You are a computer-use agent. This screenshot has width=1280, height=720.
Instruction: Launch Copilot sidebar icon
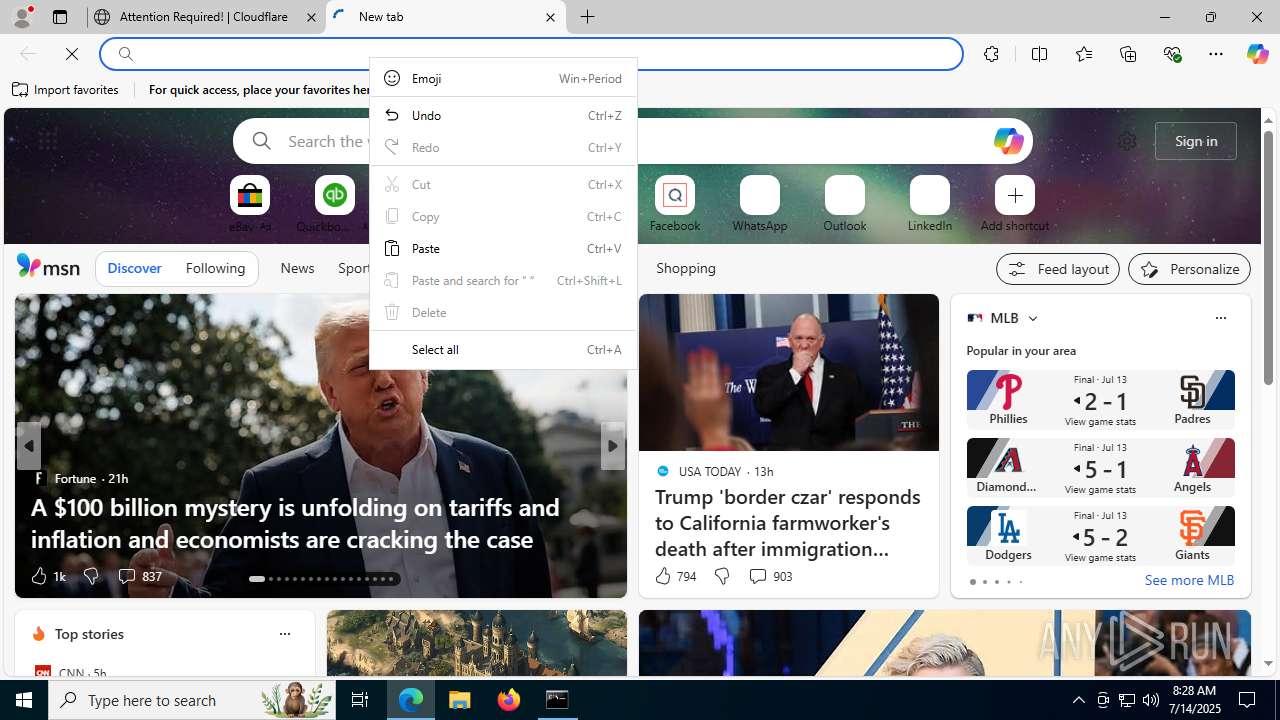point(1257,54)
